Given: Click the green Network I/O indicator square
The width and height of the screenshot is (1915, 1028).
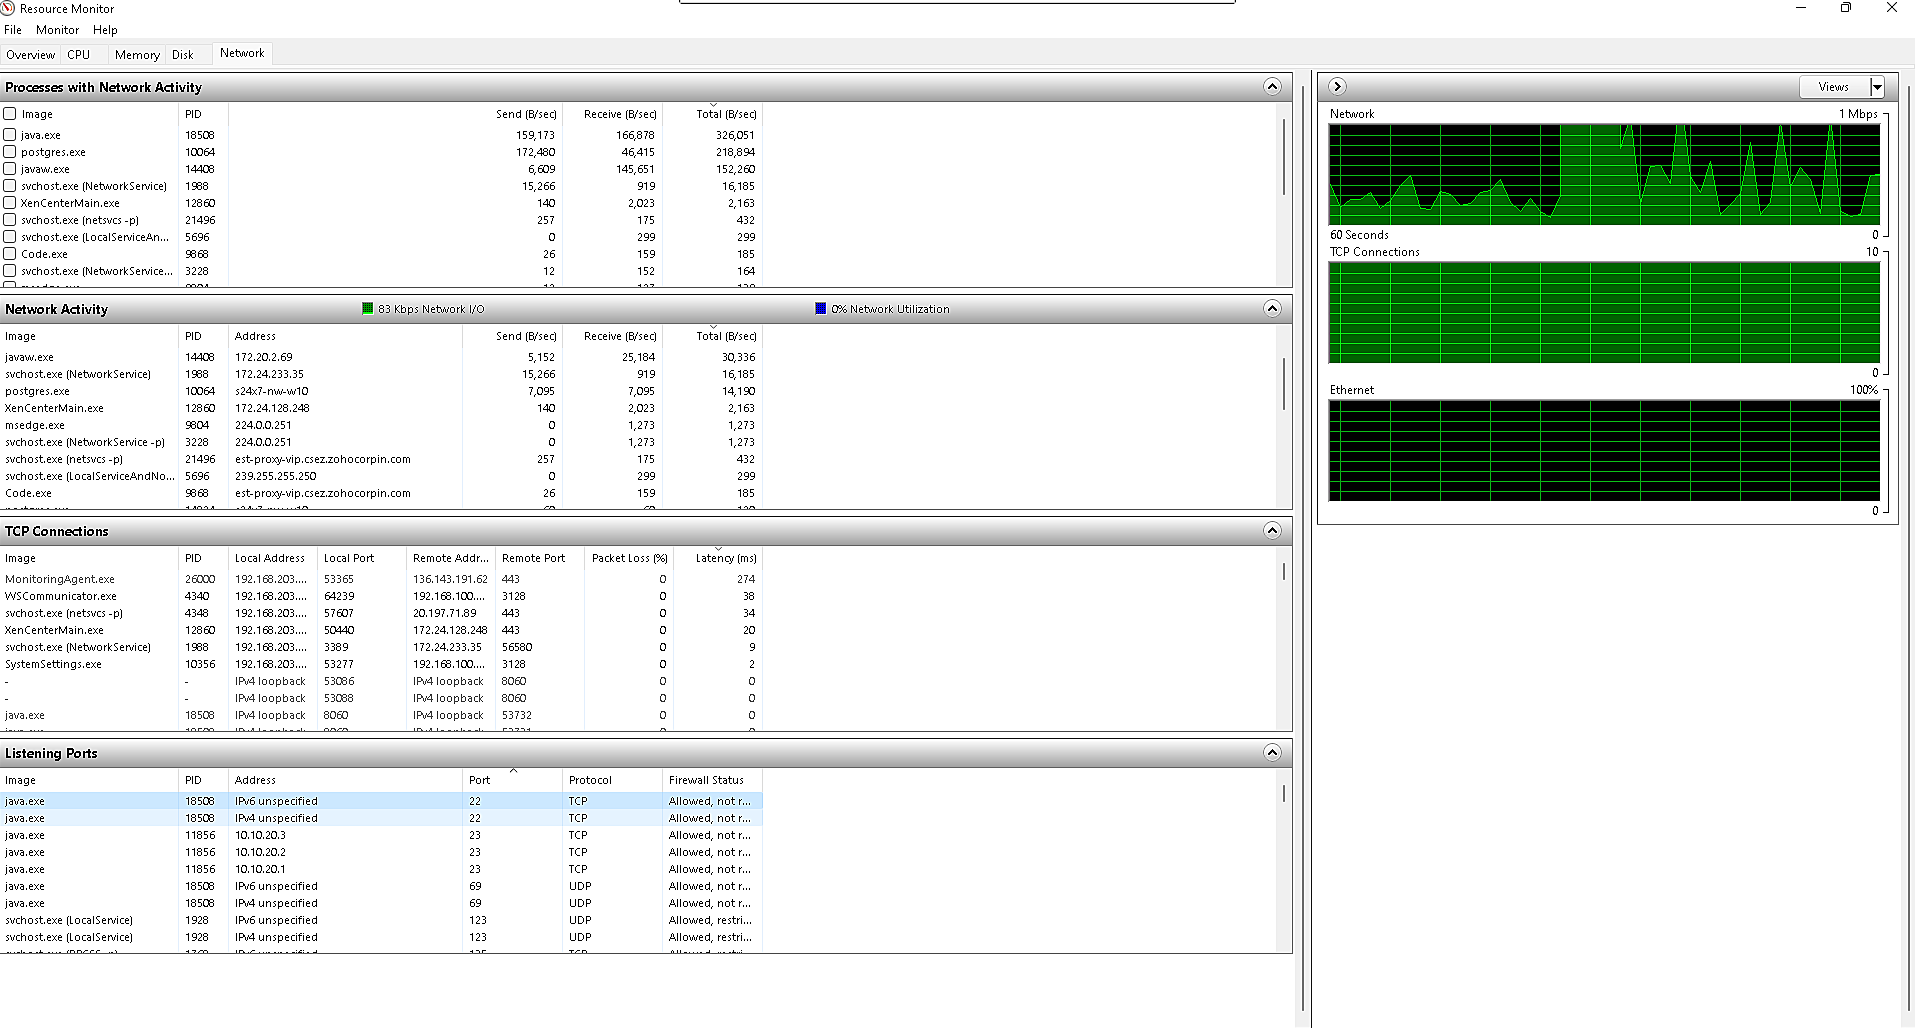Looking at the screenshot, I should [368, 309].
